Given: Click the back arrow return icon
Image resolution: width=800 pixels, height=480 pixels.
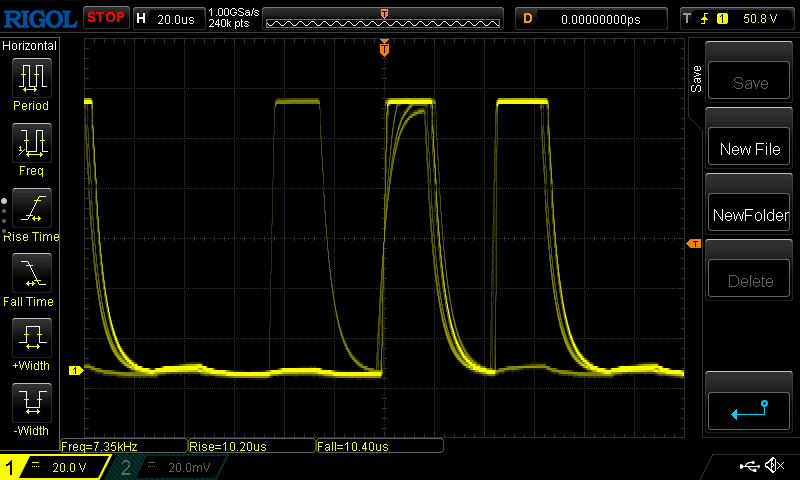Looking at the screenshot, I should tap(749, 409).
